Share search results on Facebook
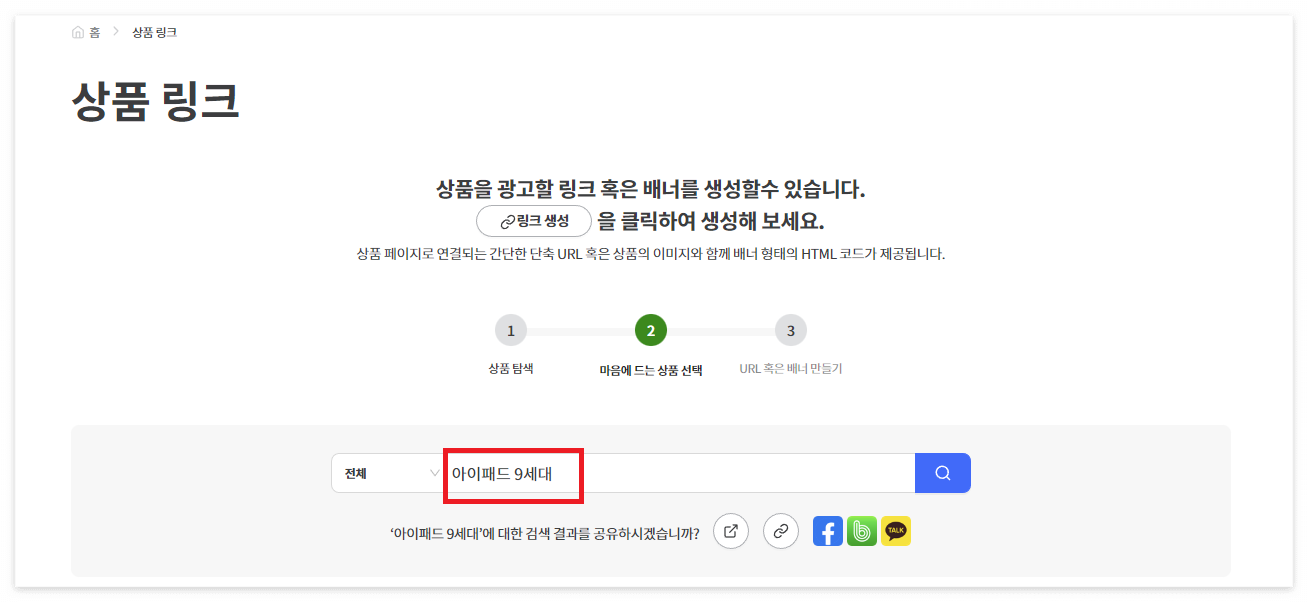This screenshot has height=602, width=1308. (x=828, y=531)
